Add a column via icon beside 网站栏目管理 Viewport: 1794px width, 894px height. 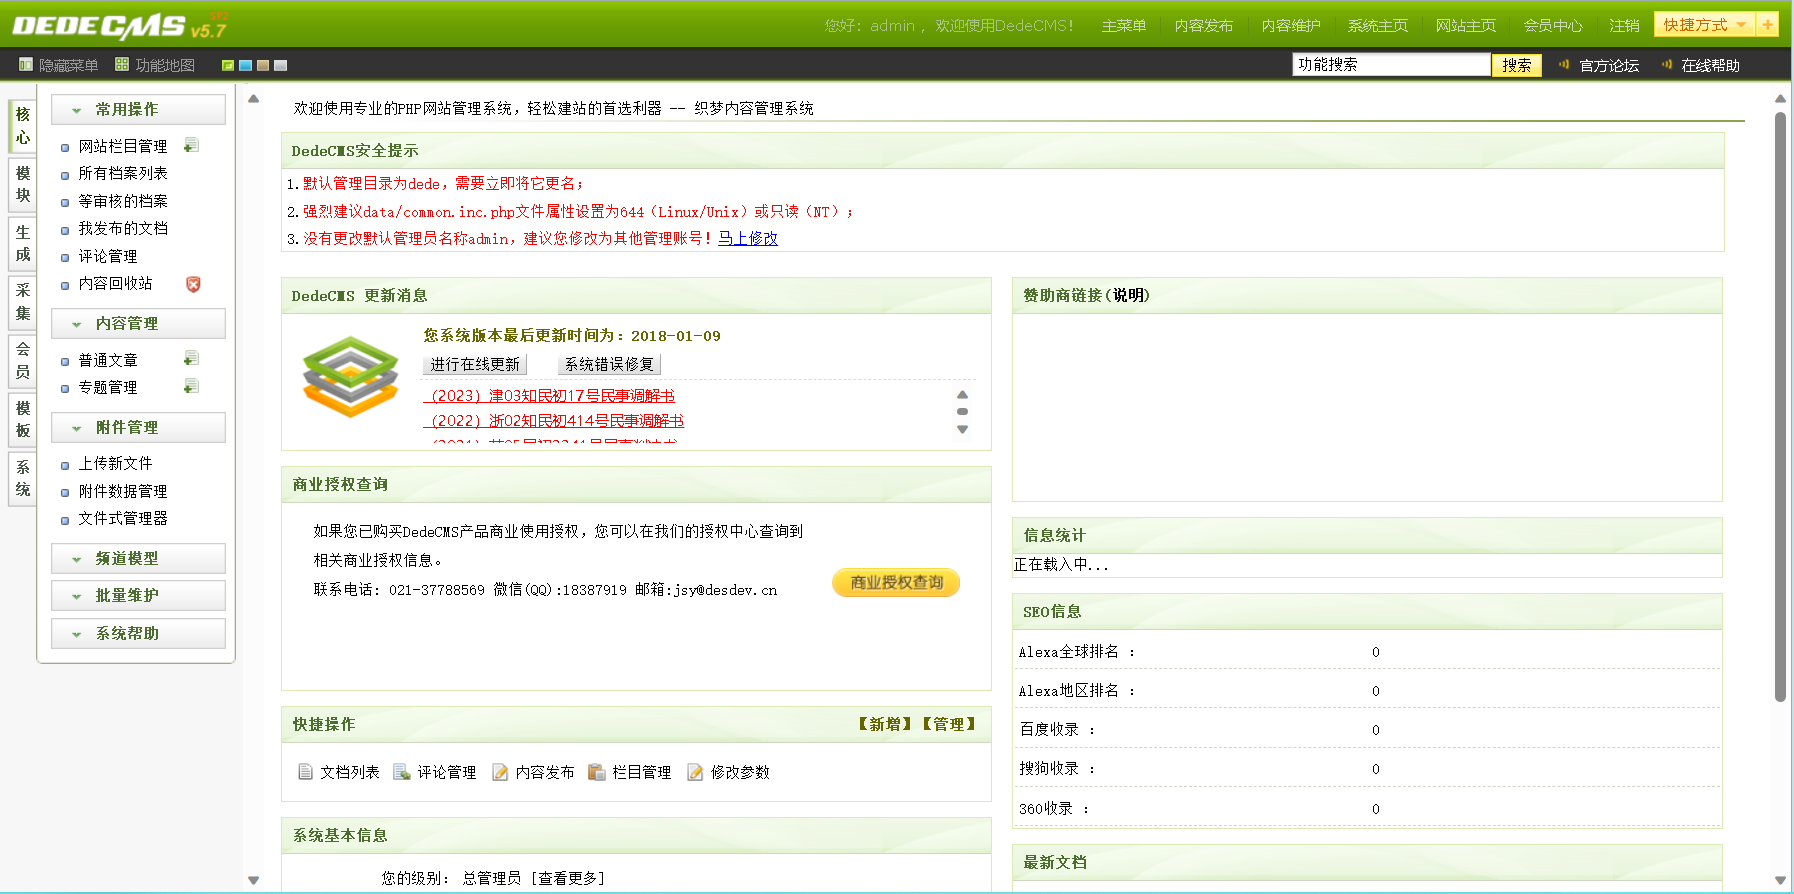click(191, 145)
